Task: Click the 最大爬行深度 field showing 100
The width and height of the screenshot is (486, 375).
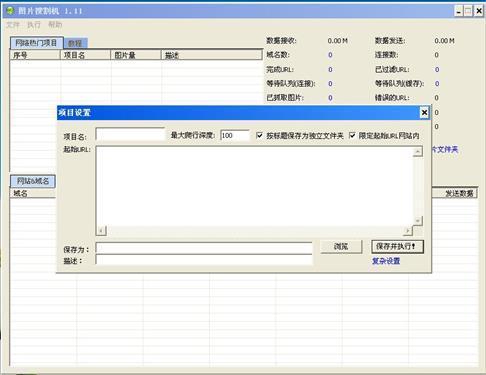Action: (235, 135)
